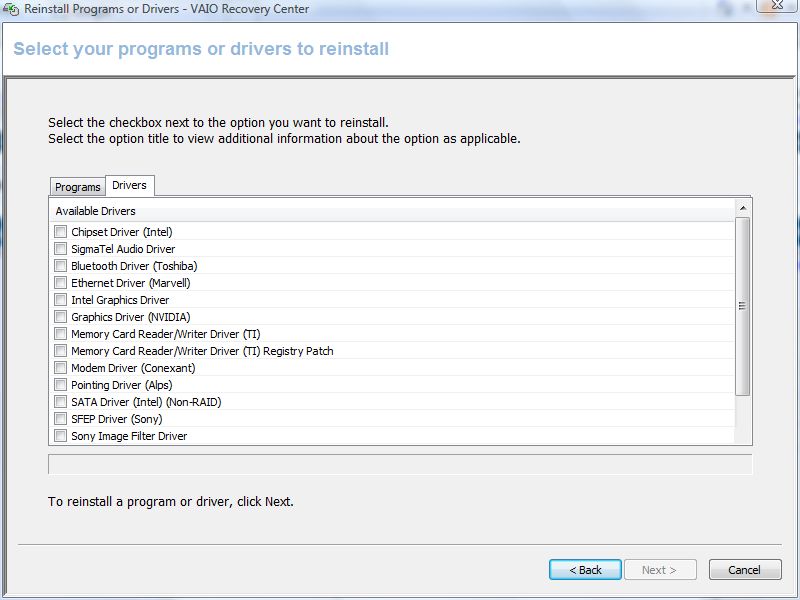This screenshot has height=600, width=800.
Task: Select the SFEP Driver (Sony) checkbox
Action: [61, 419]
